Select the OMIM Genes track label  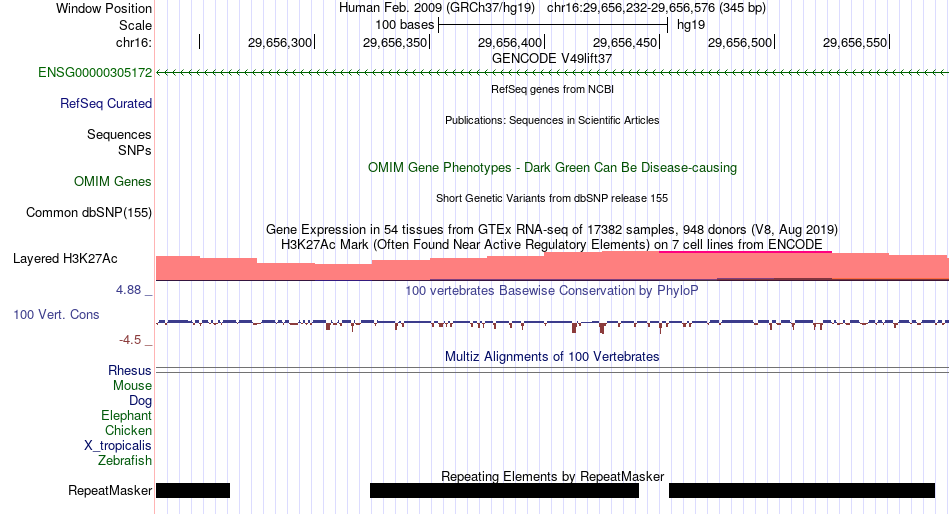(x=113, y=182)
